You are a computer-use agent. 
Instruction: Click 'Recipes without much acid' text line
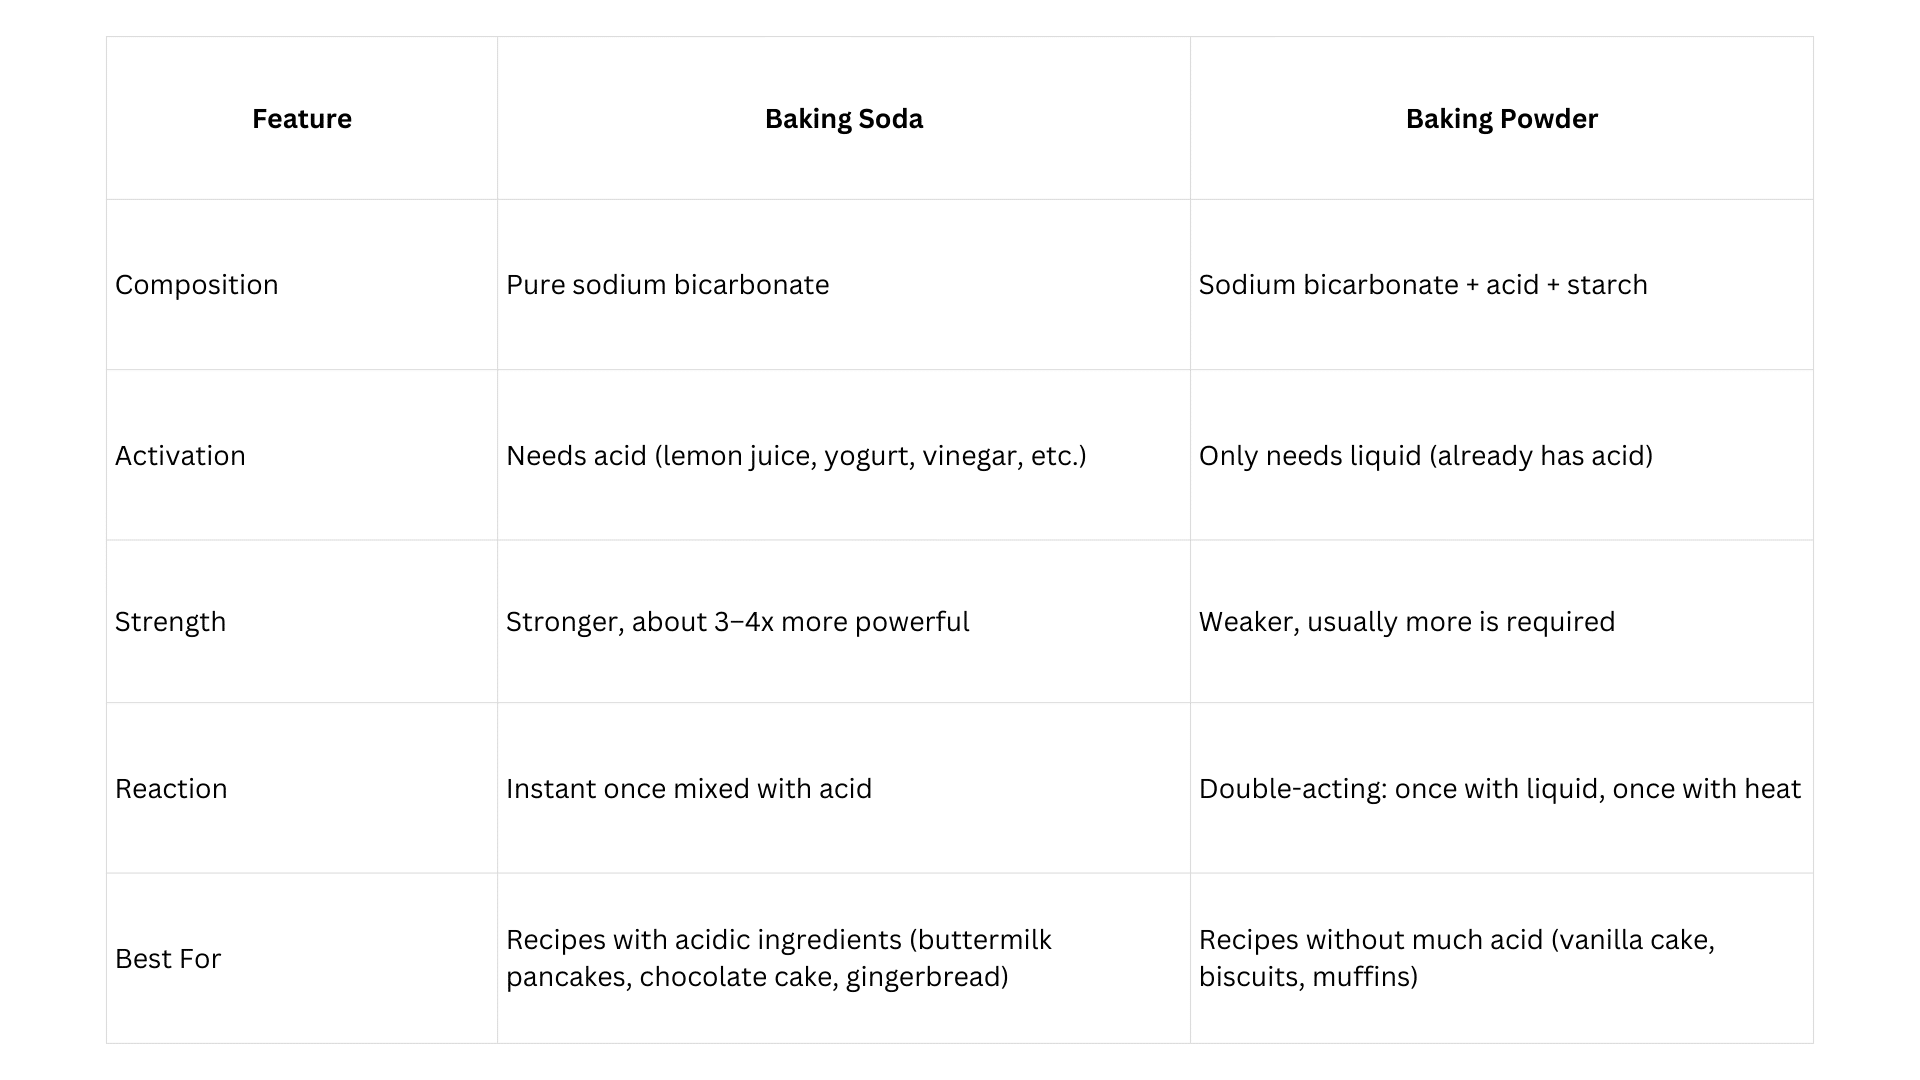pos(1456,940)
